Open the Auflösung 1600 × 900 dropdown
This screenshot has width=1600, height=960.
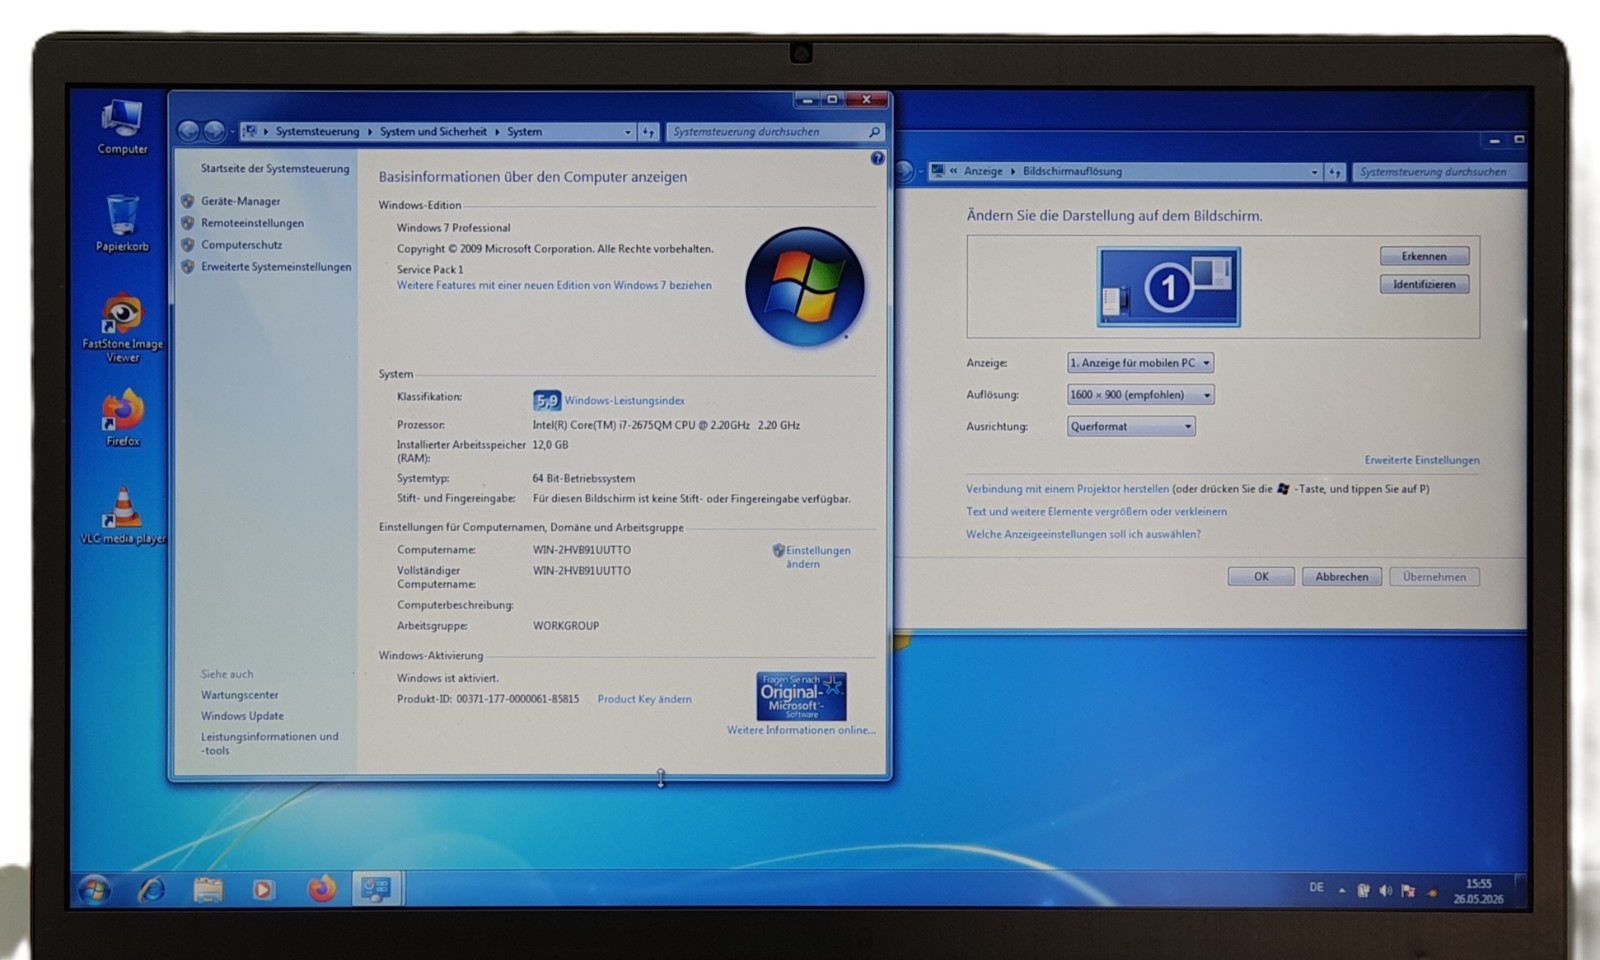click(1140, 395)
